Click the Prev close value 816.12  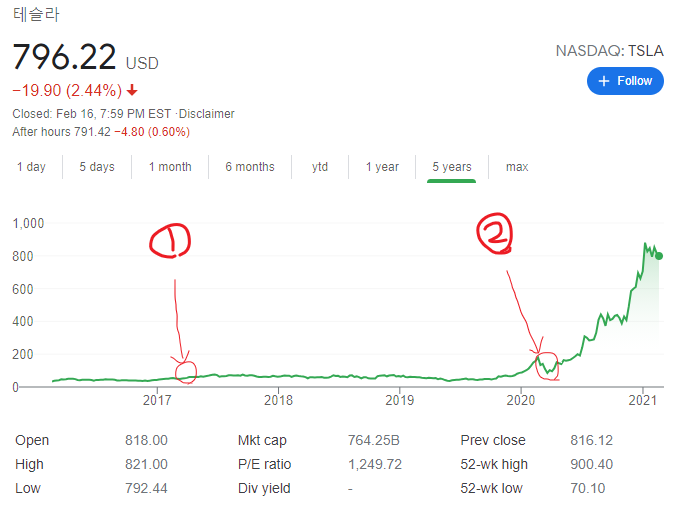pyautogui.click(x=592, y=440)
